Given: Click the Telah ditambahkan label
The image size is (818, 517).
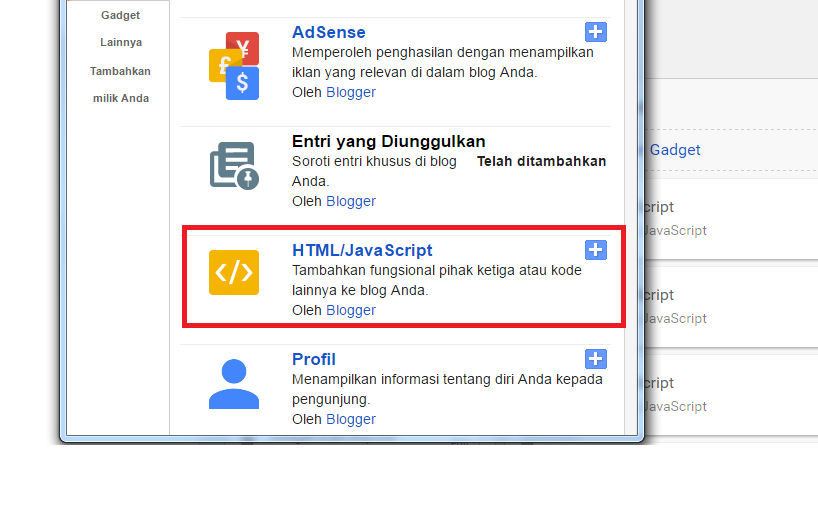Looking at the screenshot, I should [x=542, y=162].
